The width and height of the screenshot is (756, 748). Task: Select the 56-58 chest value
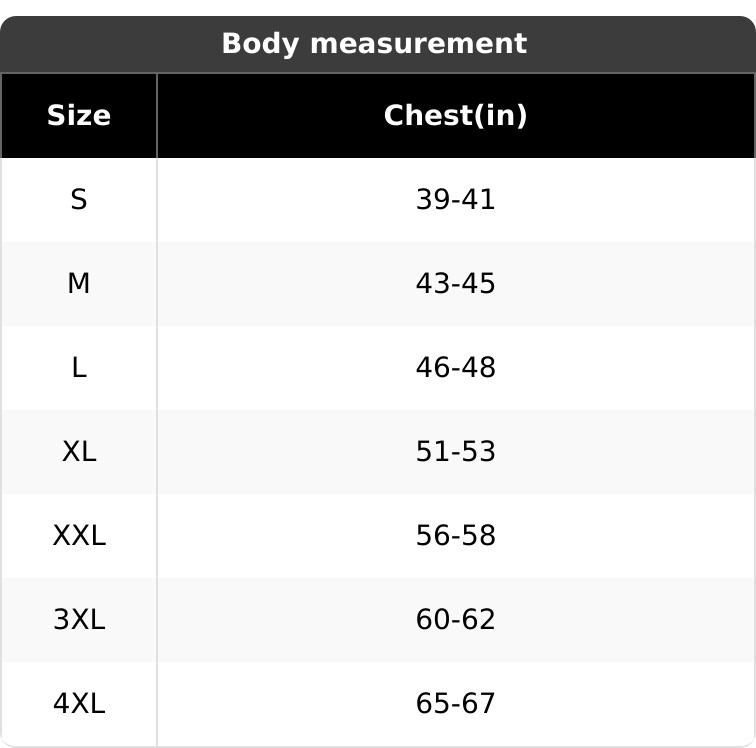(x=455, y=536)
